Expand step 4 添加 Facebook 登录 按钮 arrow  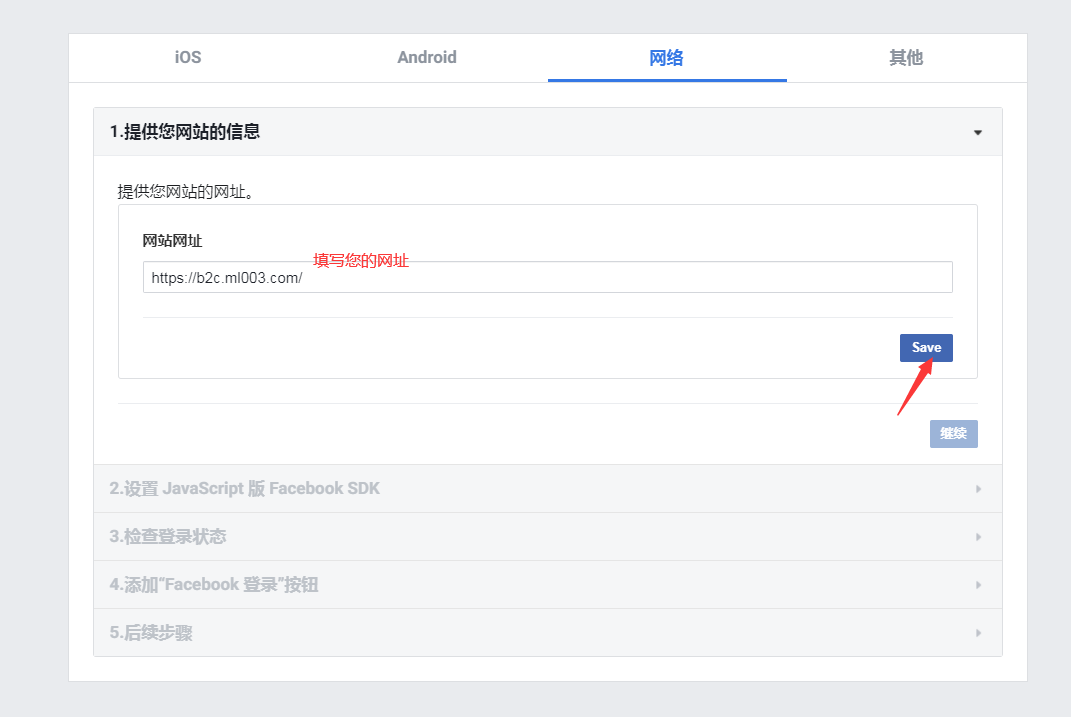click(x=978, y=585)
